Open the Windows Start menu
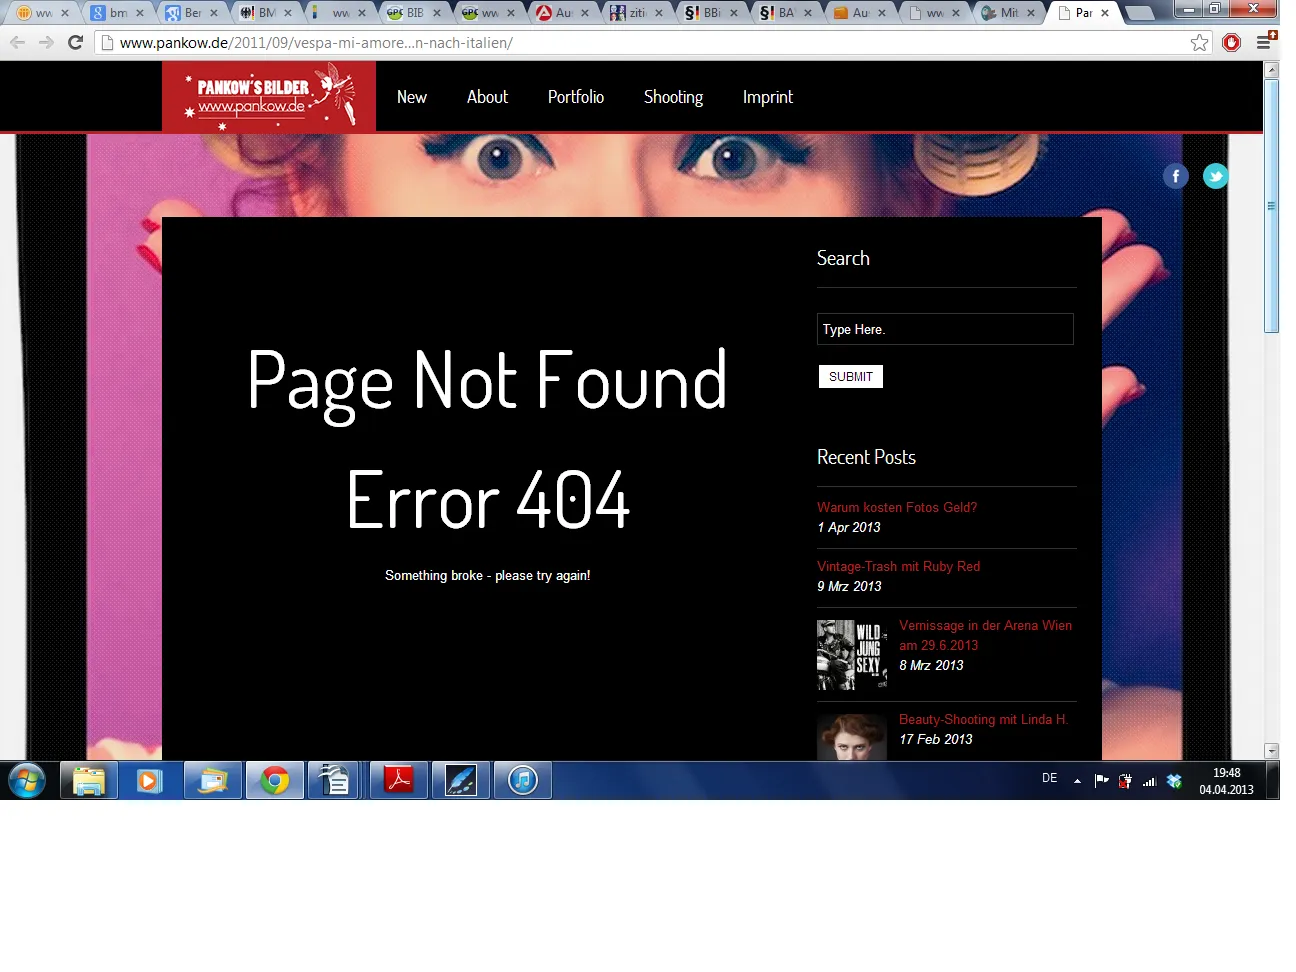 (27, 780)
